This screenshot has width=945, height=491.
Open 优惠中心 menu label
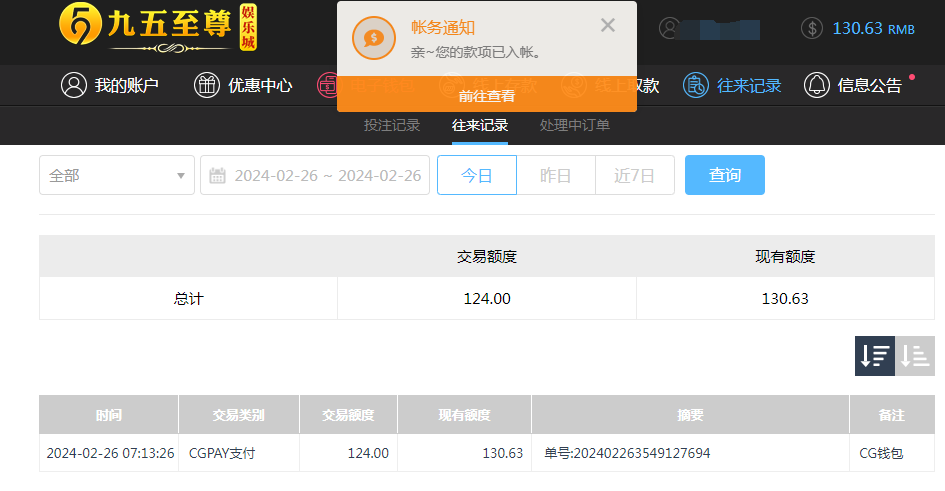pos(260,86)
